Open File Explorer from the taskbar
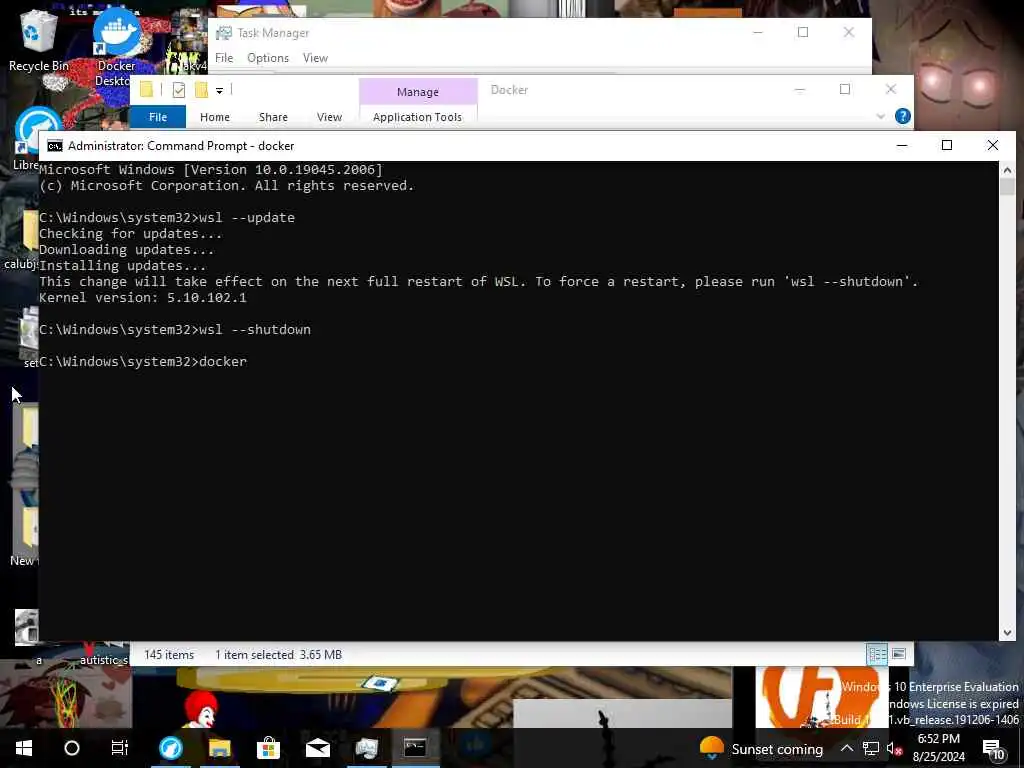This screenshot has height=768, width=1024. [x=220, y=748]
